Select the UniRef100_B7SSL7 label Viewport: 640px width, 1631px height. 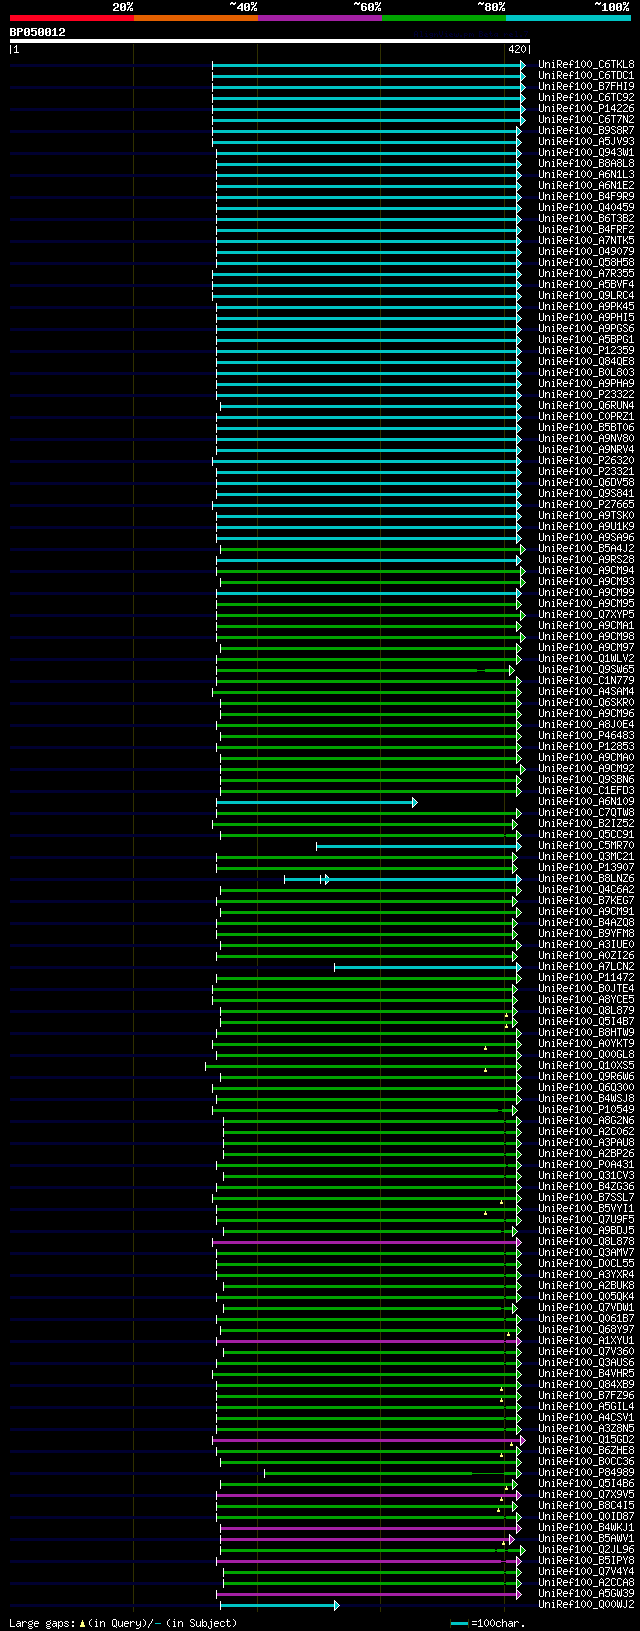coord(586,1197)
